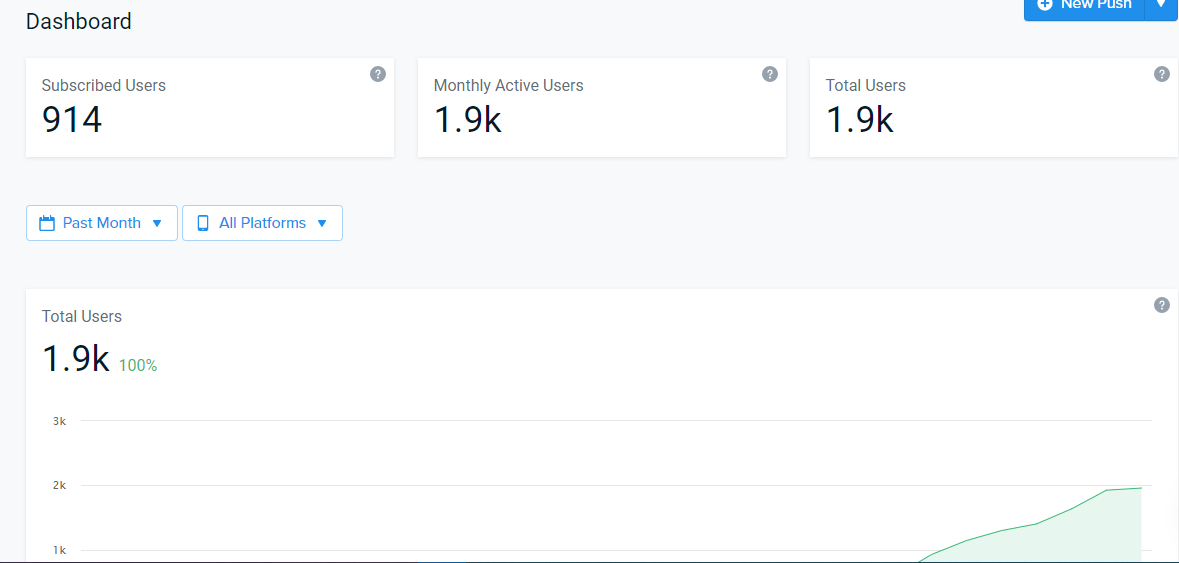The height and width of the screenshot is (563, 1179).
Task: Open help icon on Monthly Active Users card
Action: tap(770, 74)
